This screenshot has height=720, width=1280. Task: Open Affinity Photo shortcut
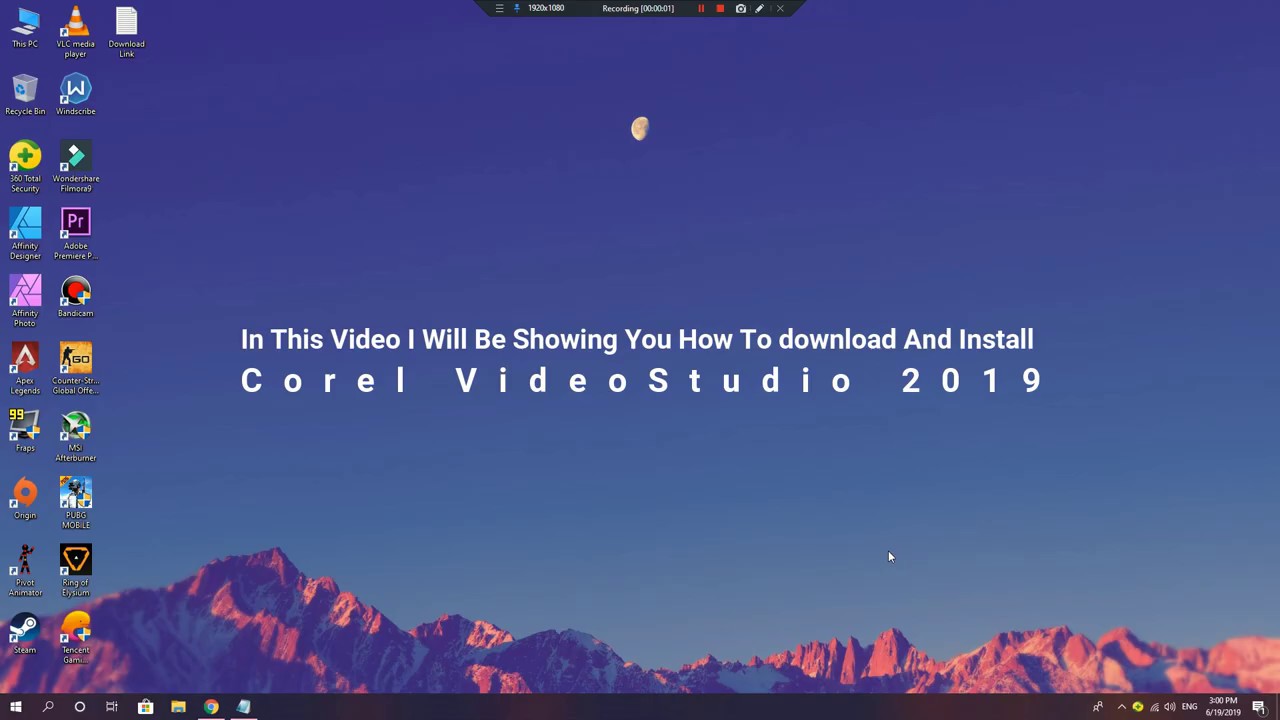coord(25,301)
